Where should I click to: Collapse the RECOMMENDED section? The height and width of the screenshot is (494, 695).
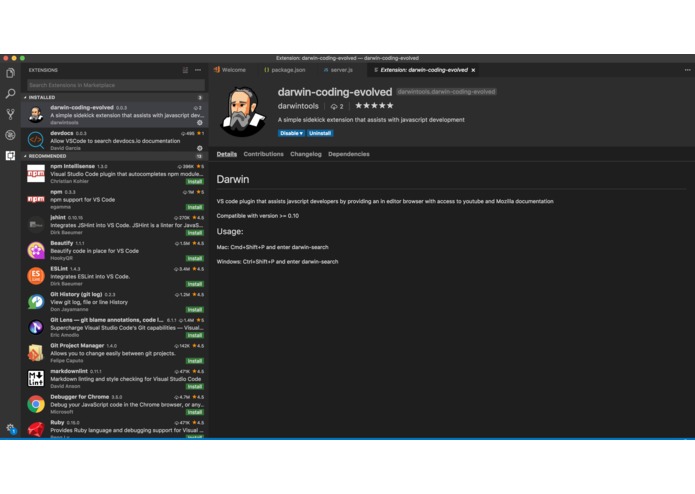(x=45, y=156)
